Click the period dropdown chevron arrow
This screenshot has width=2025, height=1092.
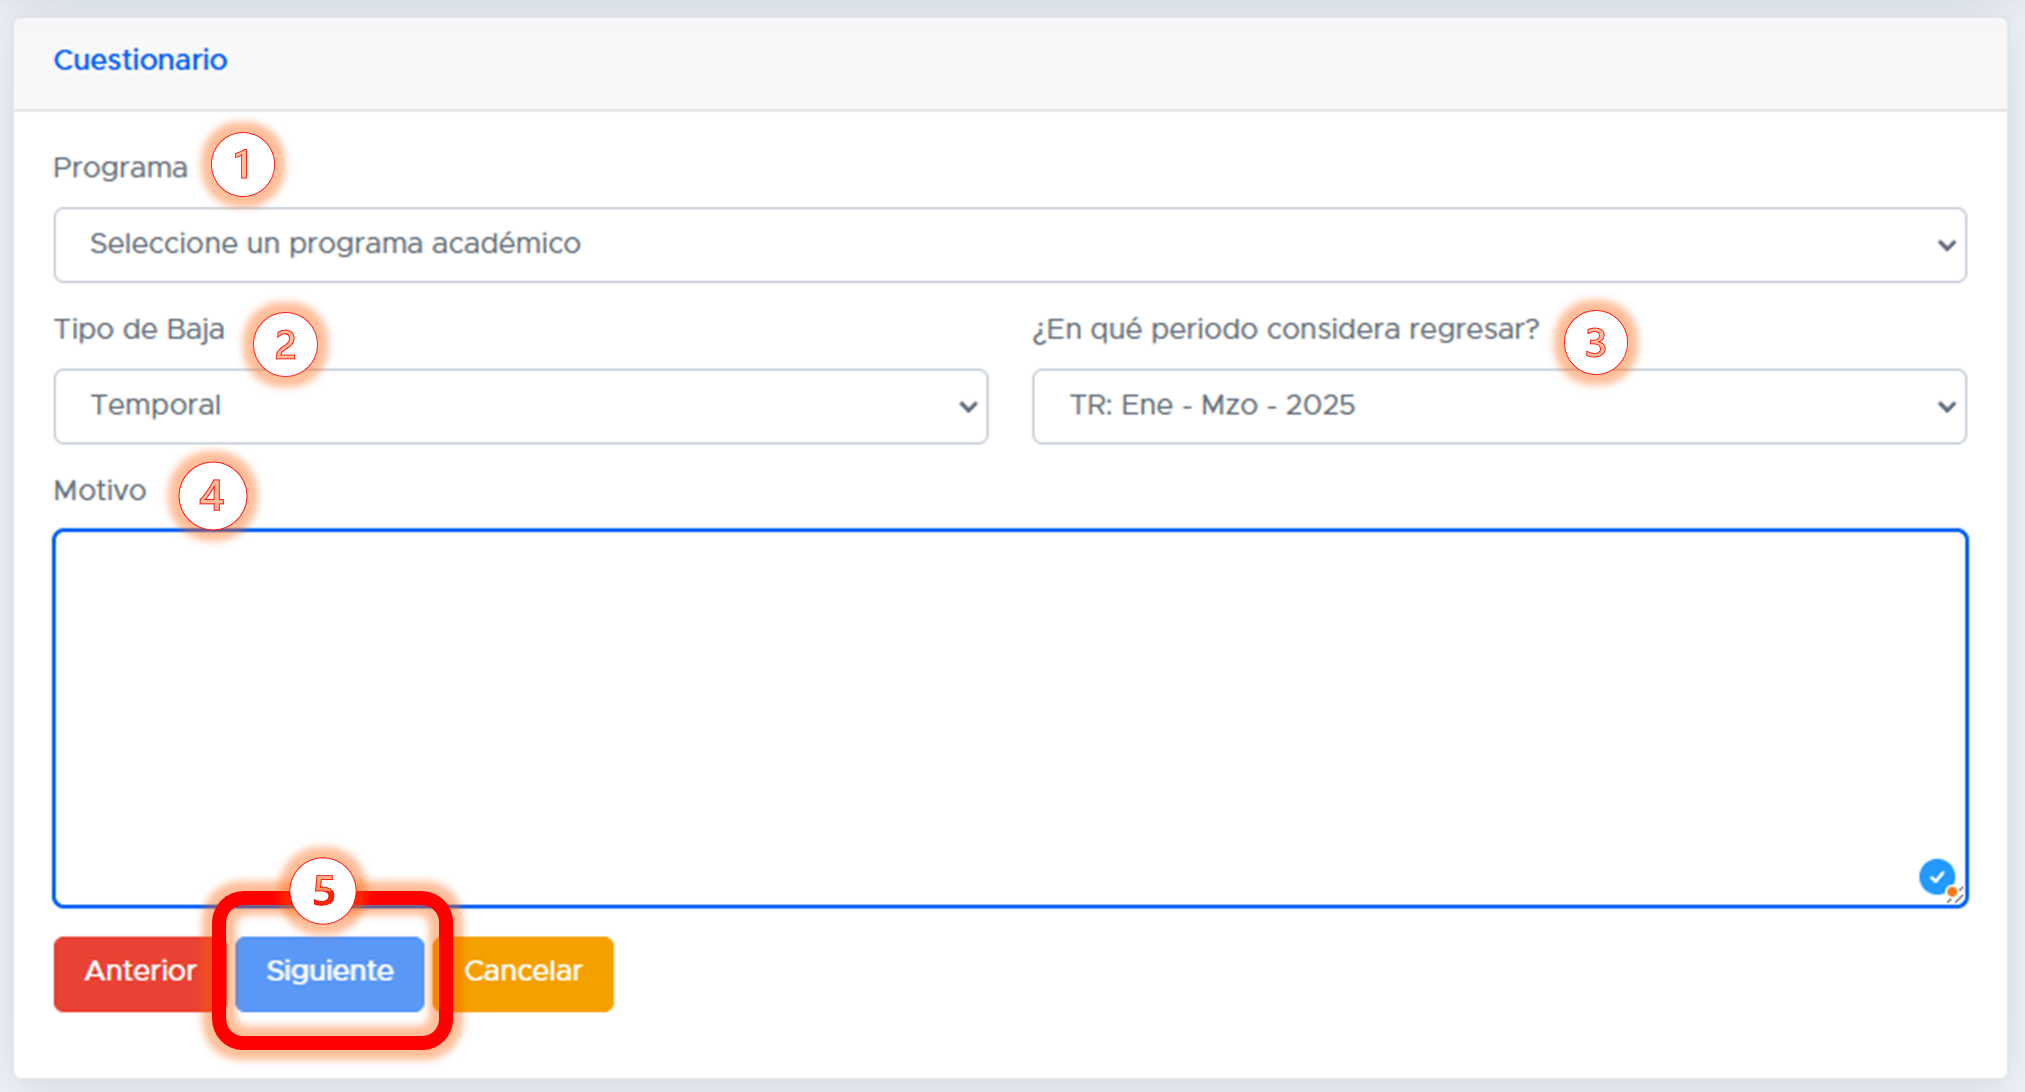pyautogui.click(x=1946, y=407)
